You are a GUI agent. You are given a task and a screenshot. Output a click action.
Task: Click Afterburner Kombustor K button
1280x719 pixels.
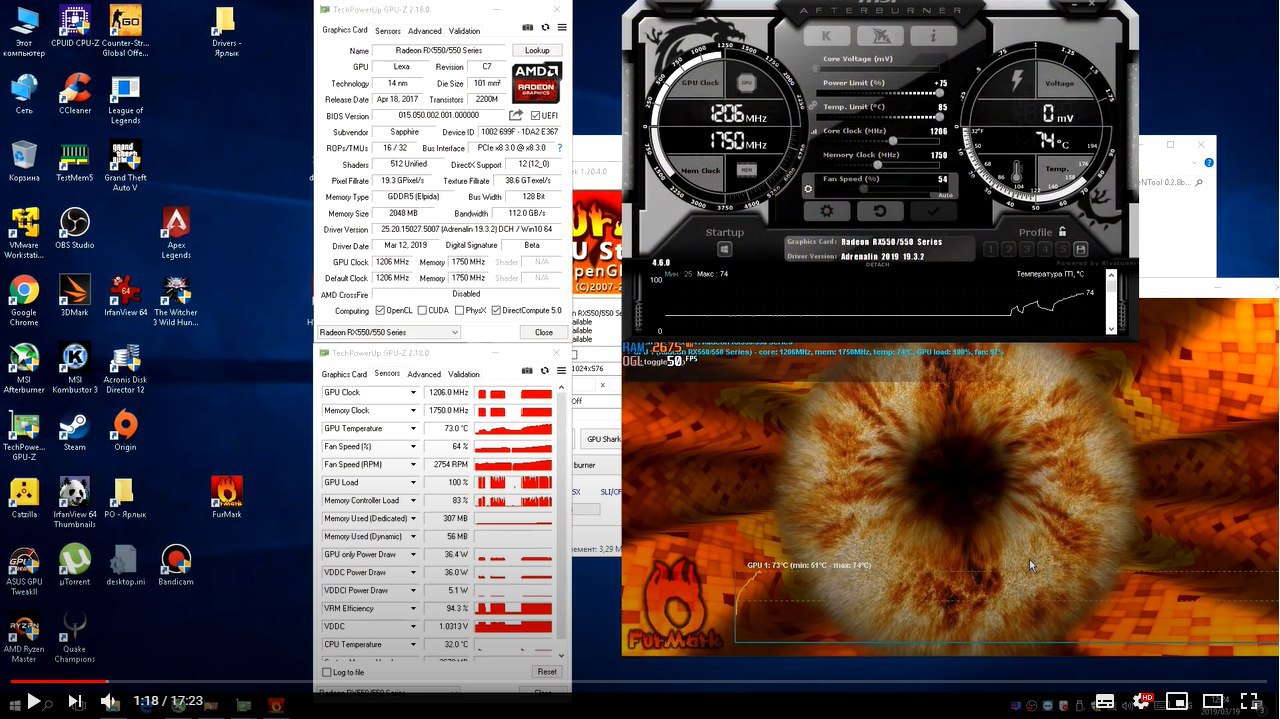tap(826, 35)
